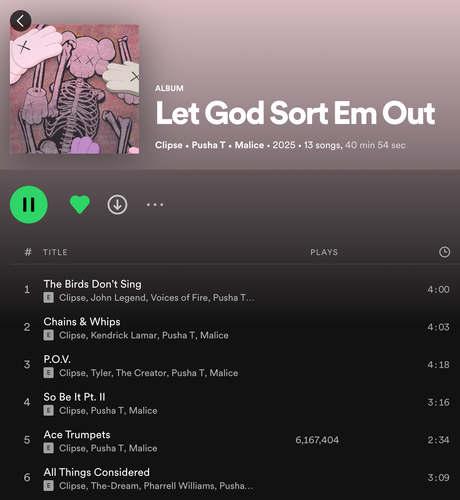This screenshot has width=460, height=500.
Task: Play So Be It Pt. II
Action: pos(230,403)
